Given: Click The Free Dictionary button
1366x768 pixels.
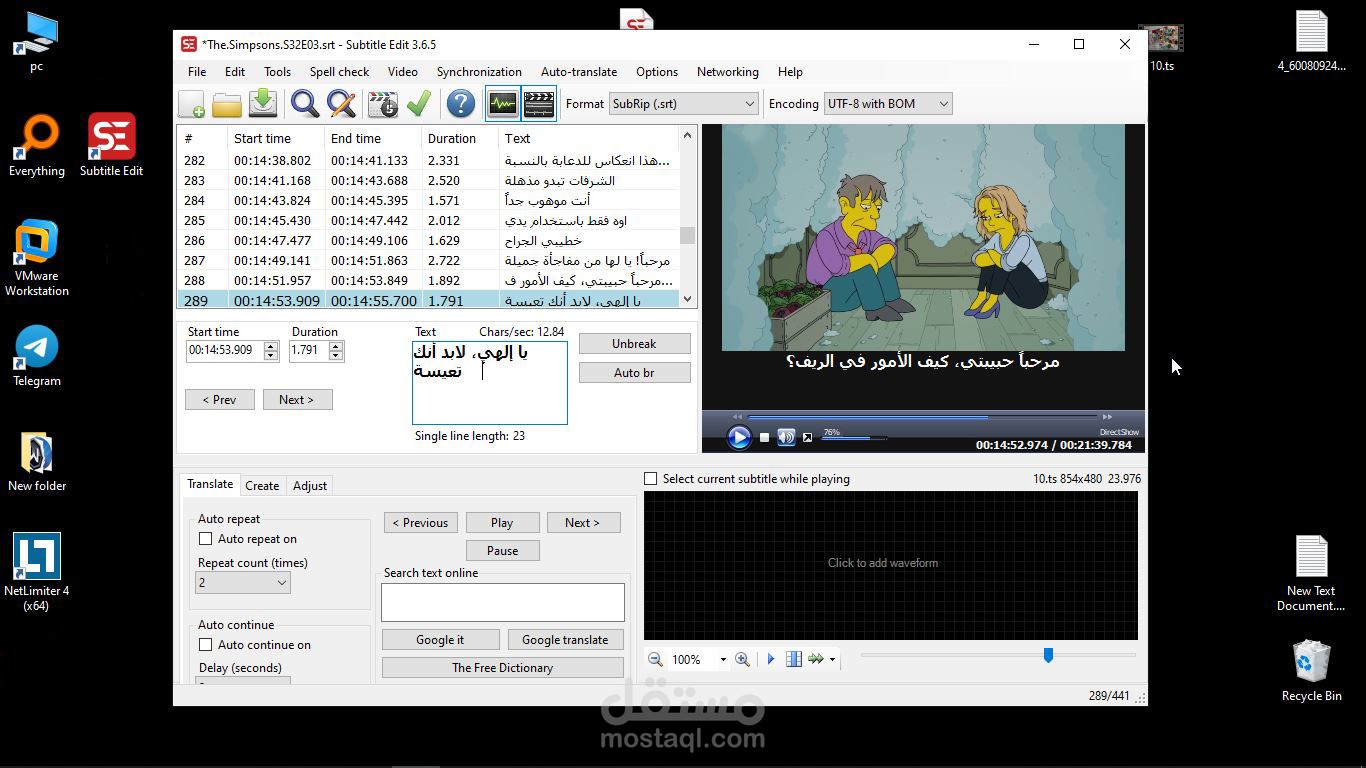Looking at the screenshot, I should pyautogui.click(x=502, y=667).
